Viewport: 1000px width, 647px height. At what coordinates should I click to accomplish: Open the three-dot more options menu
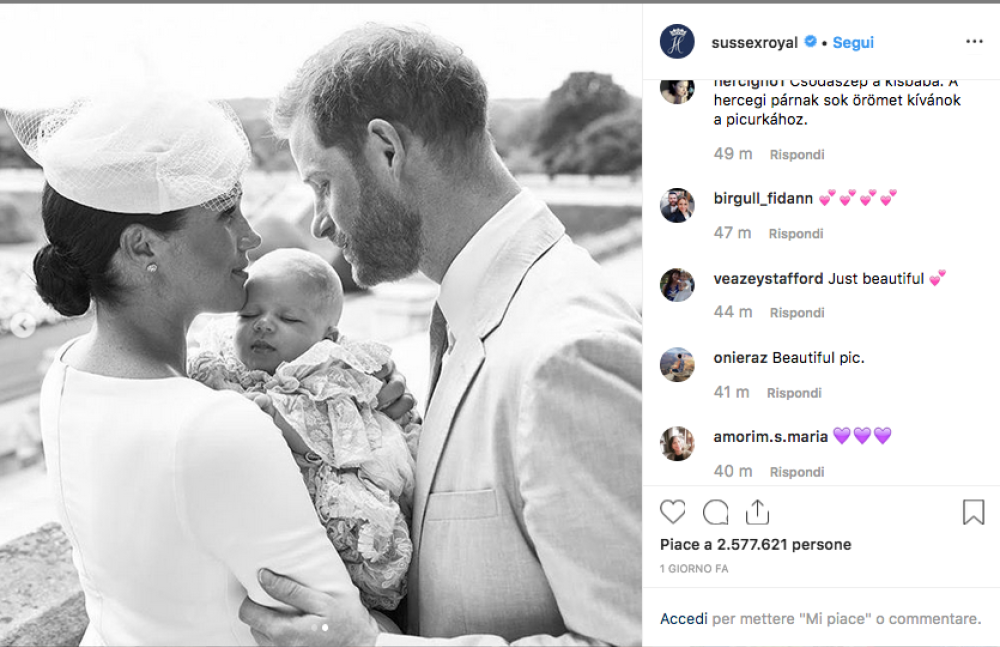pos(974,42)
